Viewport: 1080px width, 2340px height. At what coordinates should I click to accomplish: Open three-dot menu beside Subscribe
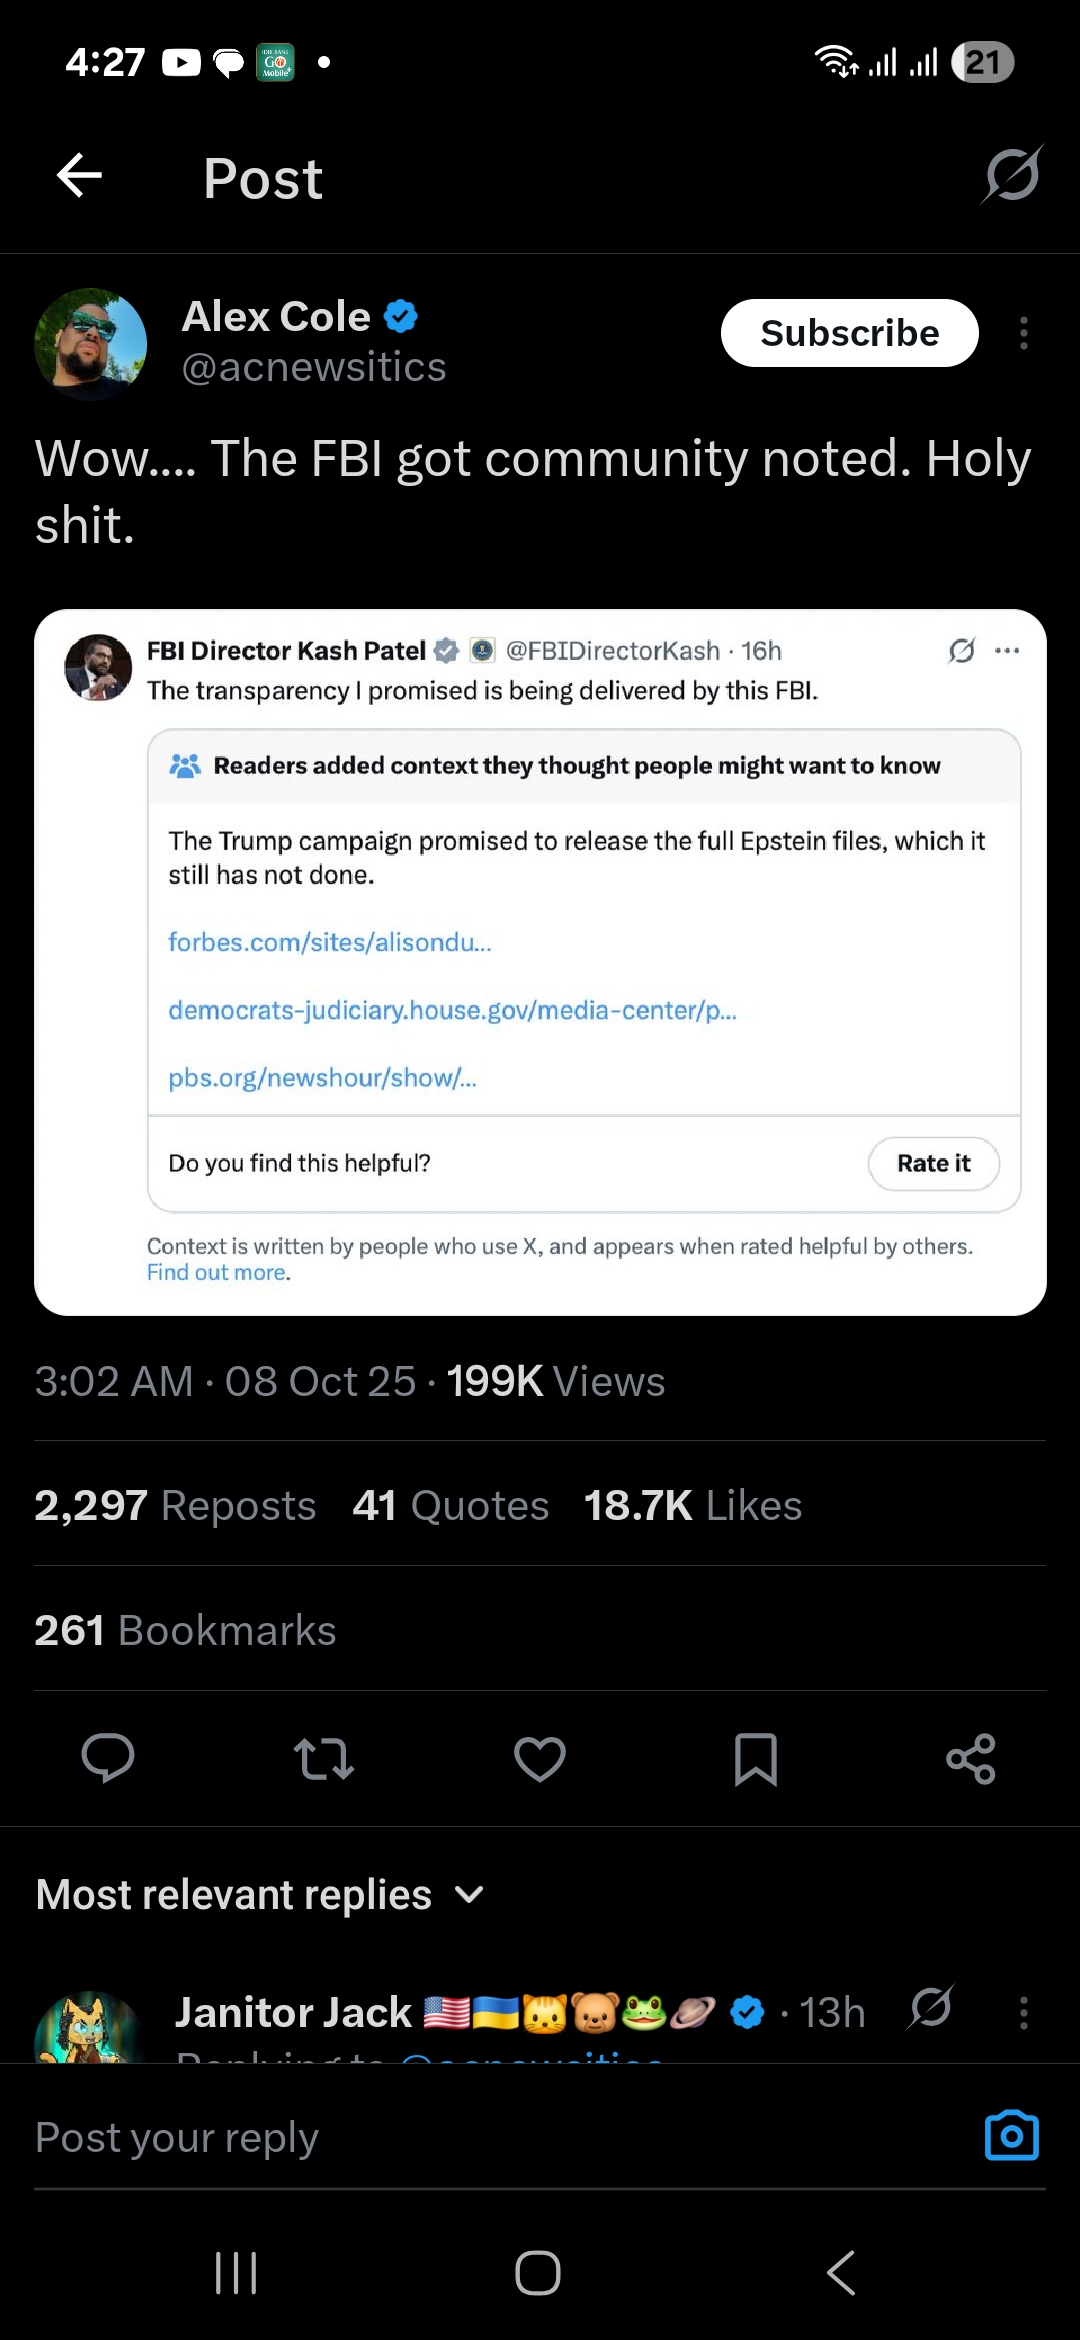point(1023,333)
